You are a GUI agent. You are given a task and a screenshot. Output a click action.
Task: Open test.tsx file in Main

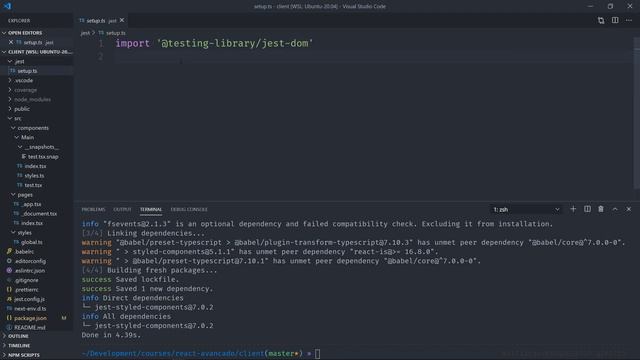[x=37, y=185]
